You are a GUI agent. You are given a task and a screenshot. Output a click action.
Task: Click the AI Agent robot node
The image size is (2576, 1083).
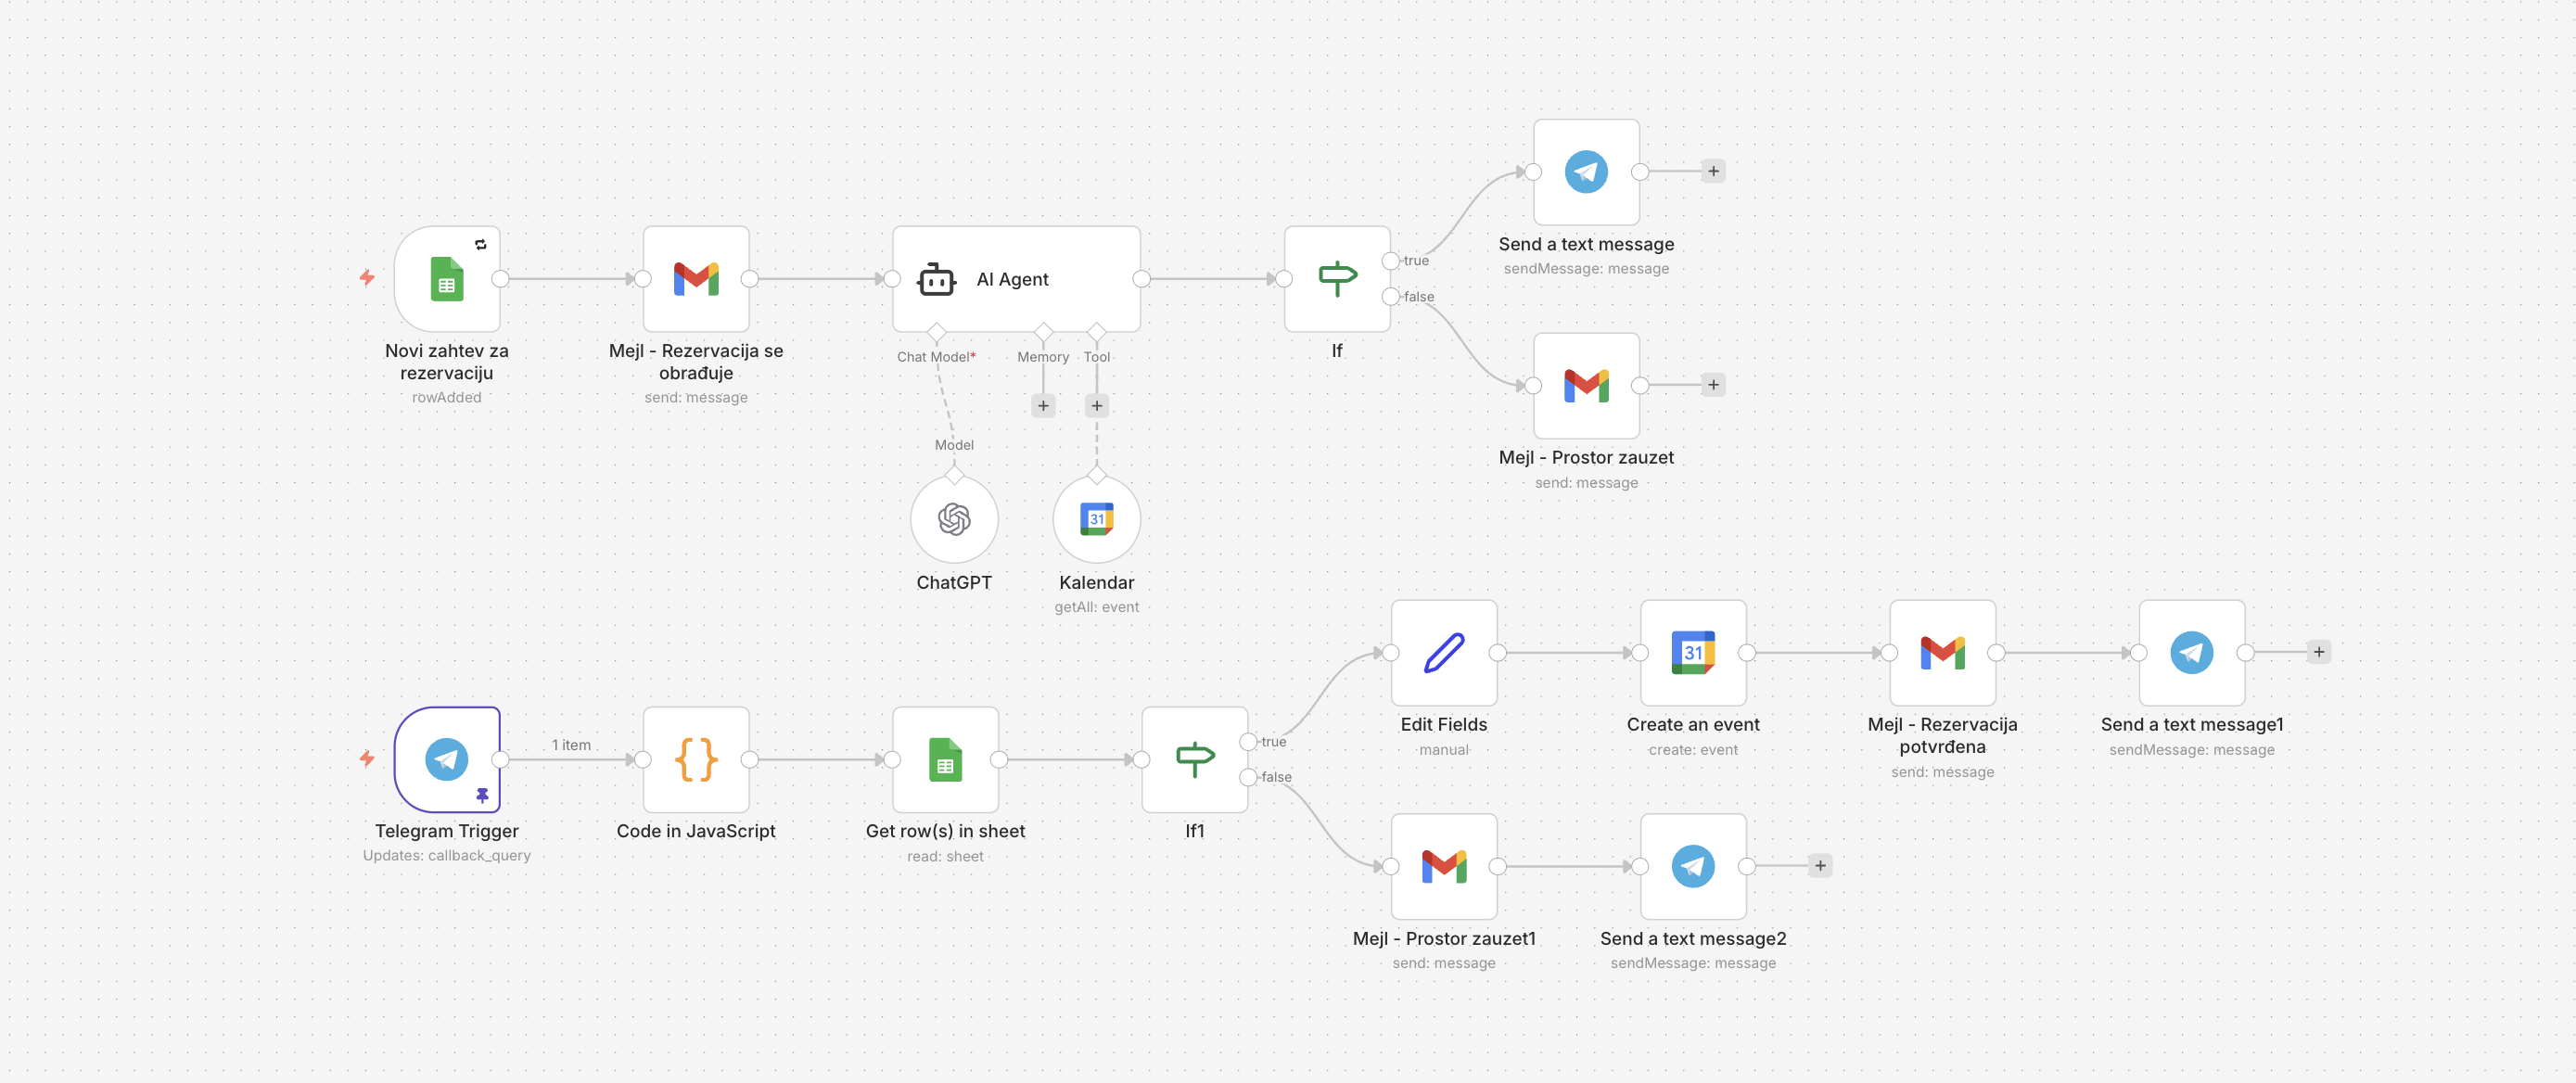click(1015, 279)
